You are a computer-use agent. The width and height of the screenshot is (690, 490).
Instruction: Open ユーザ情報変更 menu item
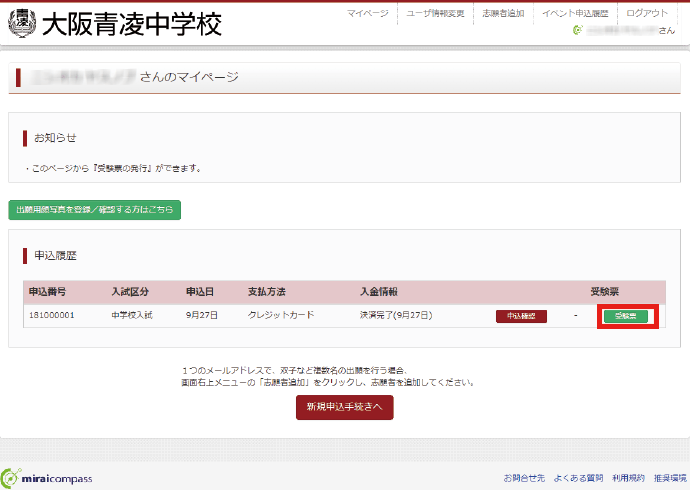(x=435, y=14)
